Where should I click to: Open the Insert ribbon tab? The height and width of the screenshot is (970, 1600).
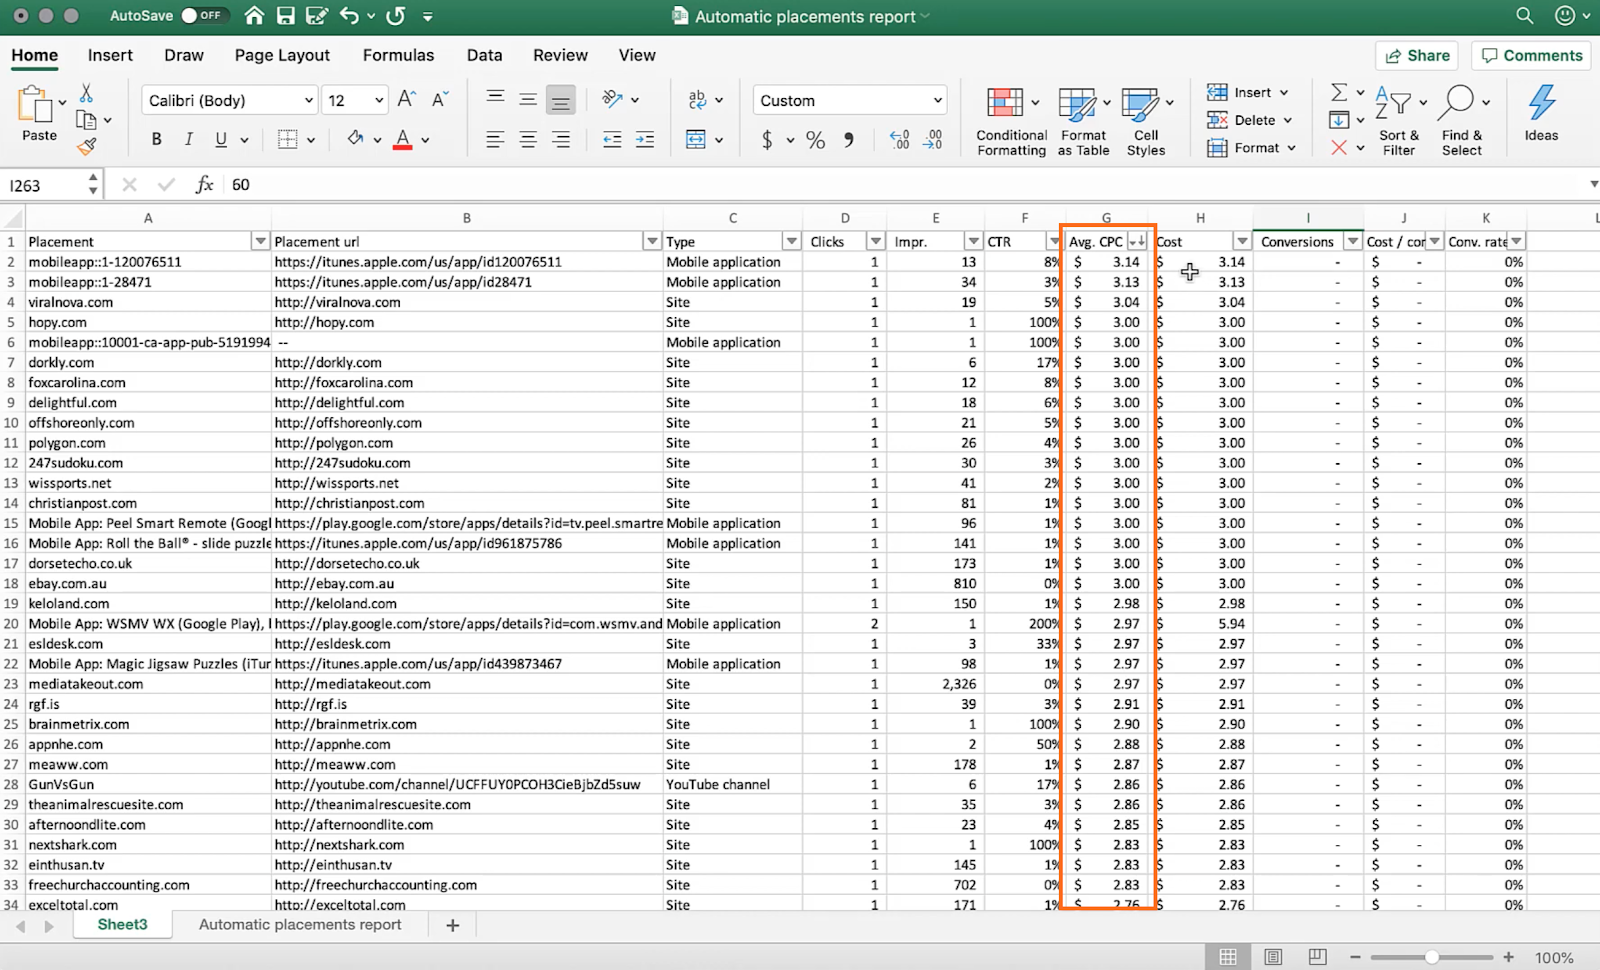click(110, 55)
